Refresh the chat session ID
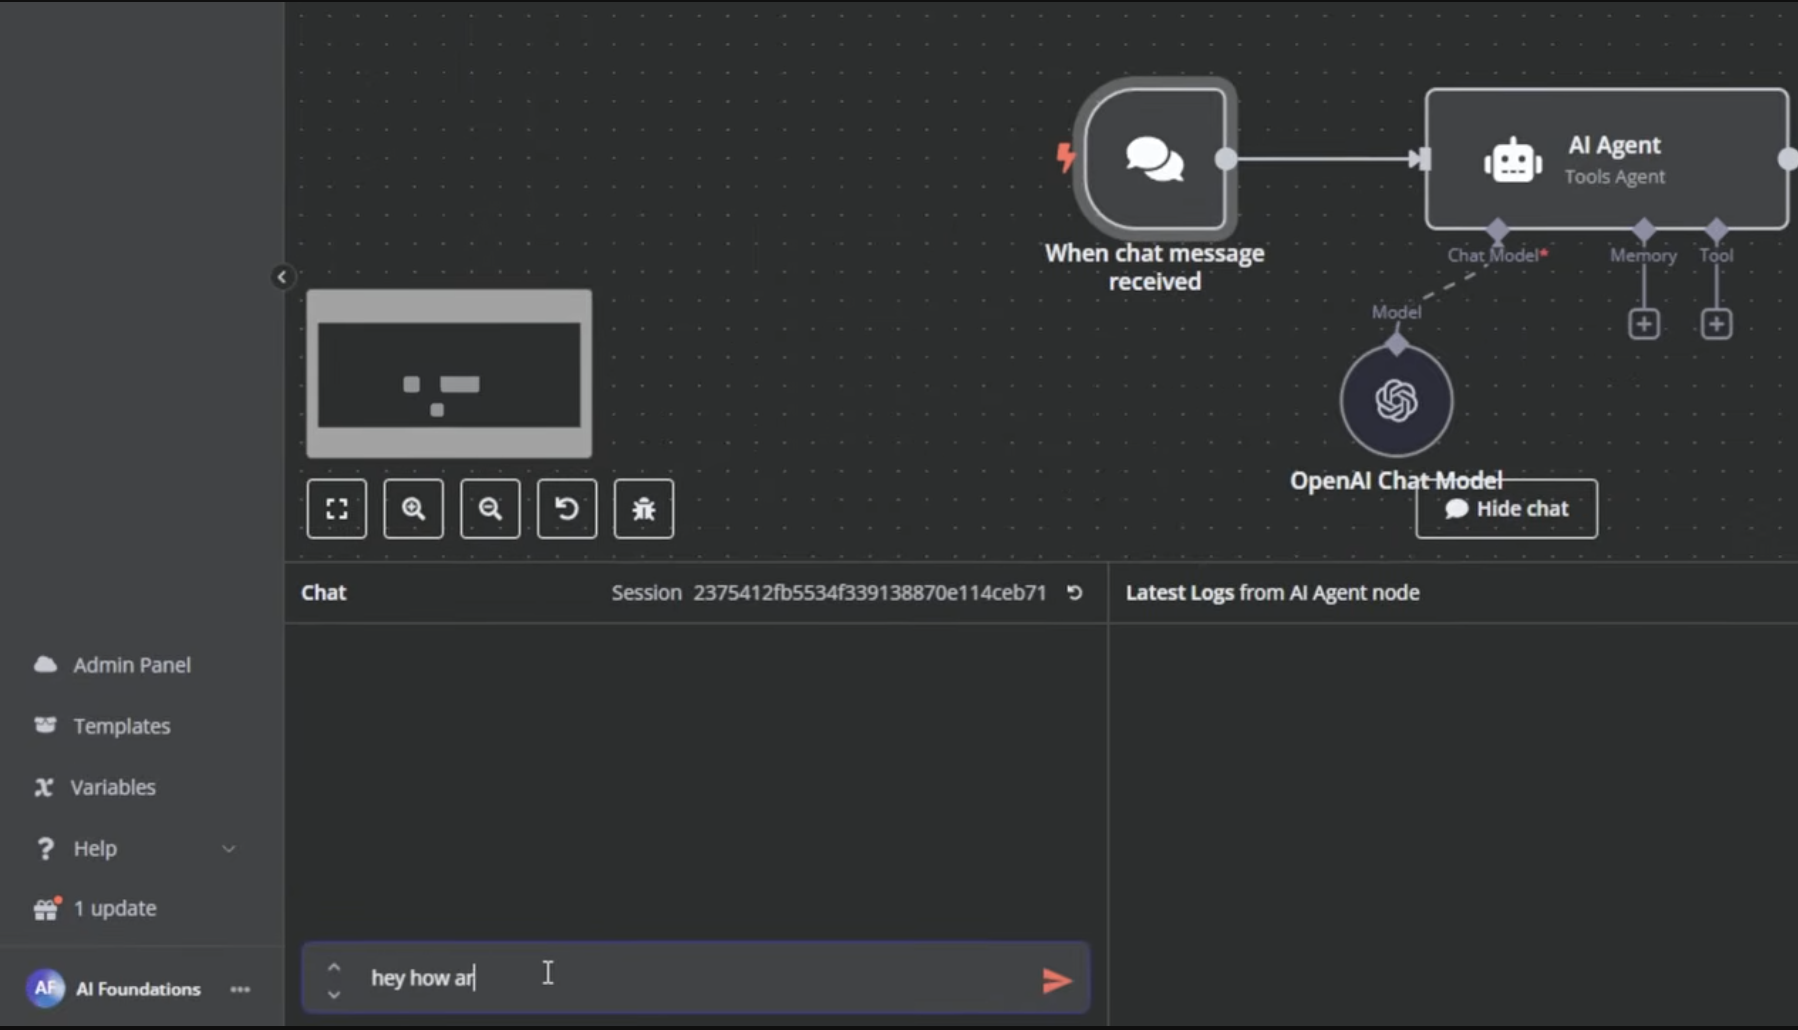Viewport: 1798px width, 1030px height. 1074,593
